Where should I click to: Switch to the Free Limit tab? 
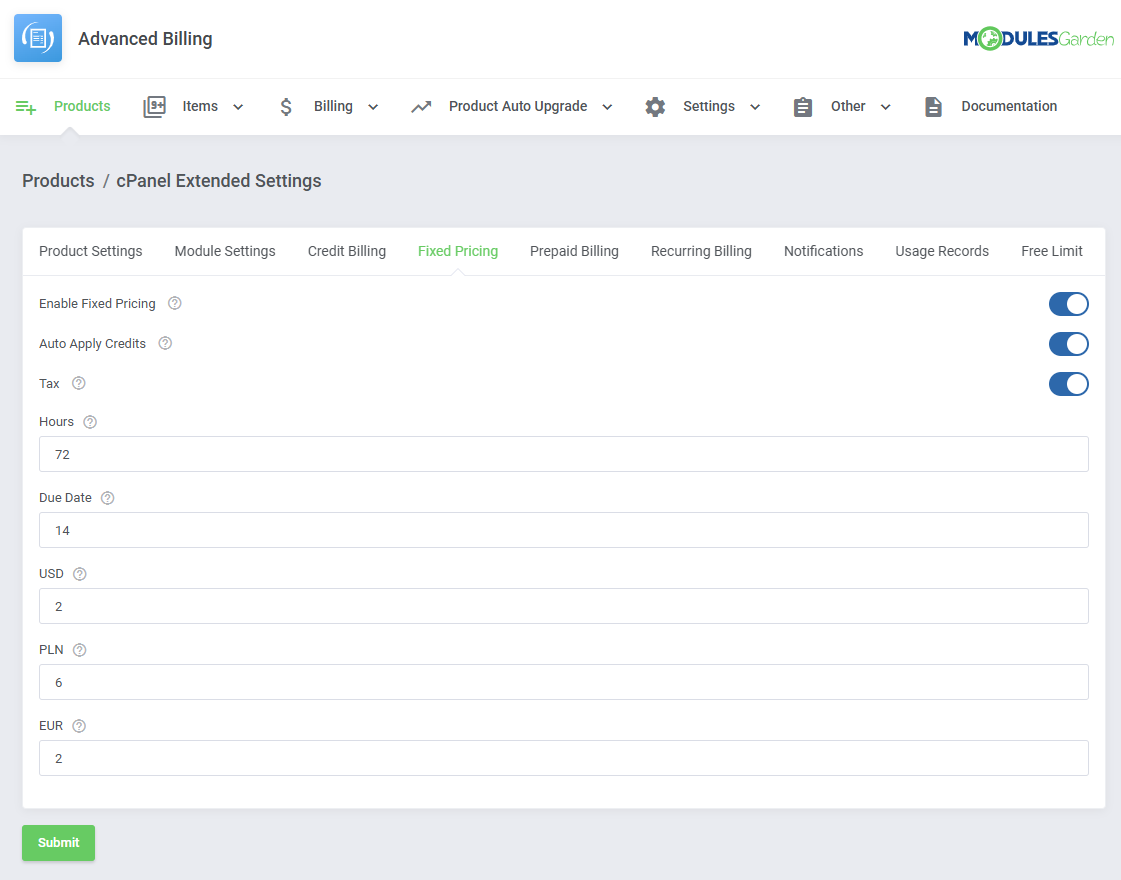[x=1052, y=251]
